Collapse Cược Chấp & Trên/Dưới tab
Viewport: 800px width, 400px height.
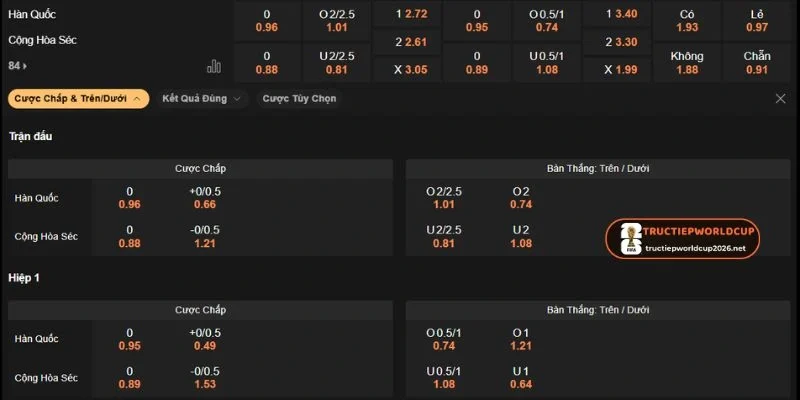coord(79,99)
